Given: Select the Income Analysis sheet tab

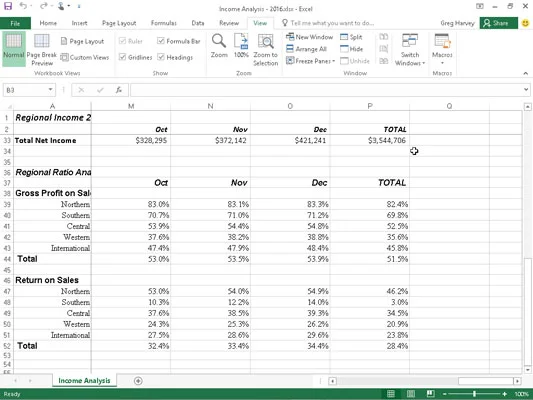Looking at the screenshot, I should tap(84, 381).
